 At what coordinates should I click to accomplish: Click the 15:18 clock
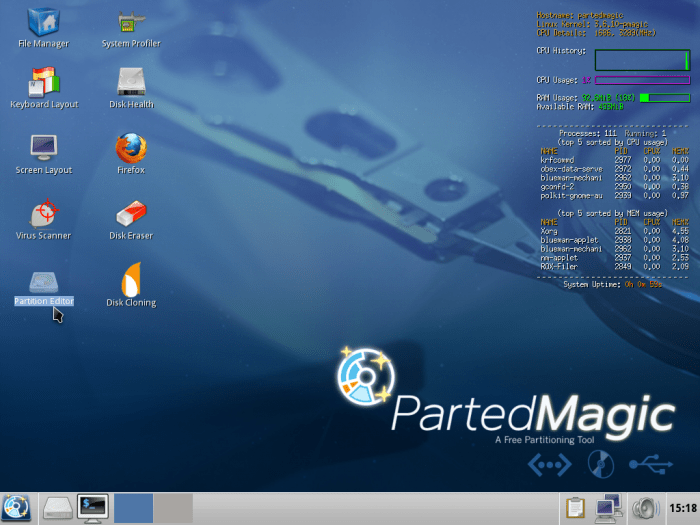[x=683, y=508]
